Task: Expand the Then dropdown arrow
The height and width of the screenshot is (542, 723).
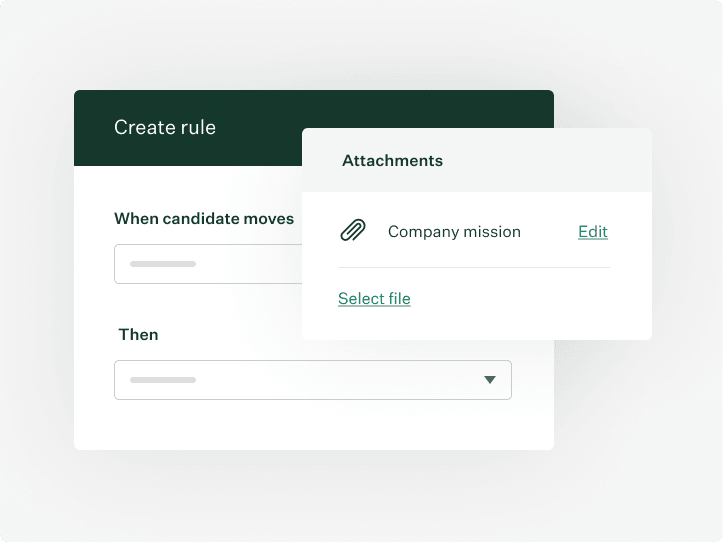Action: click(x=490, y=380)
